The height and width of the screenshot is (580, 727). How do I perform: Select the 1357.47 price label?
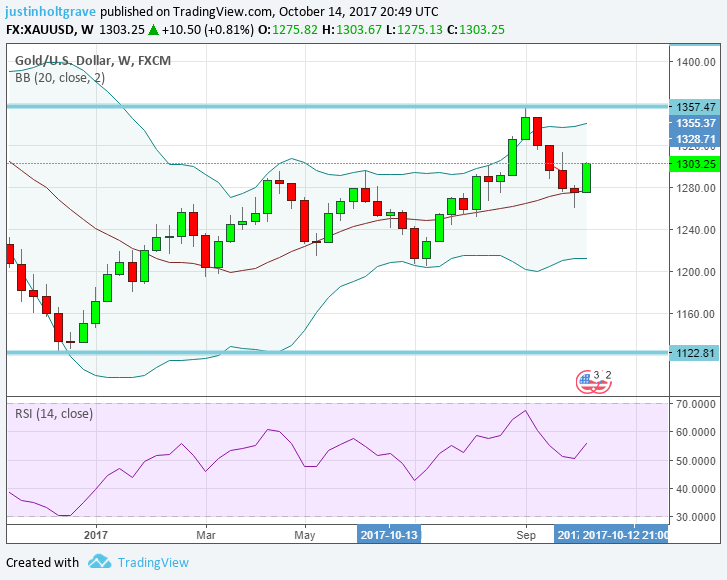[x=695, y=107]
